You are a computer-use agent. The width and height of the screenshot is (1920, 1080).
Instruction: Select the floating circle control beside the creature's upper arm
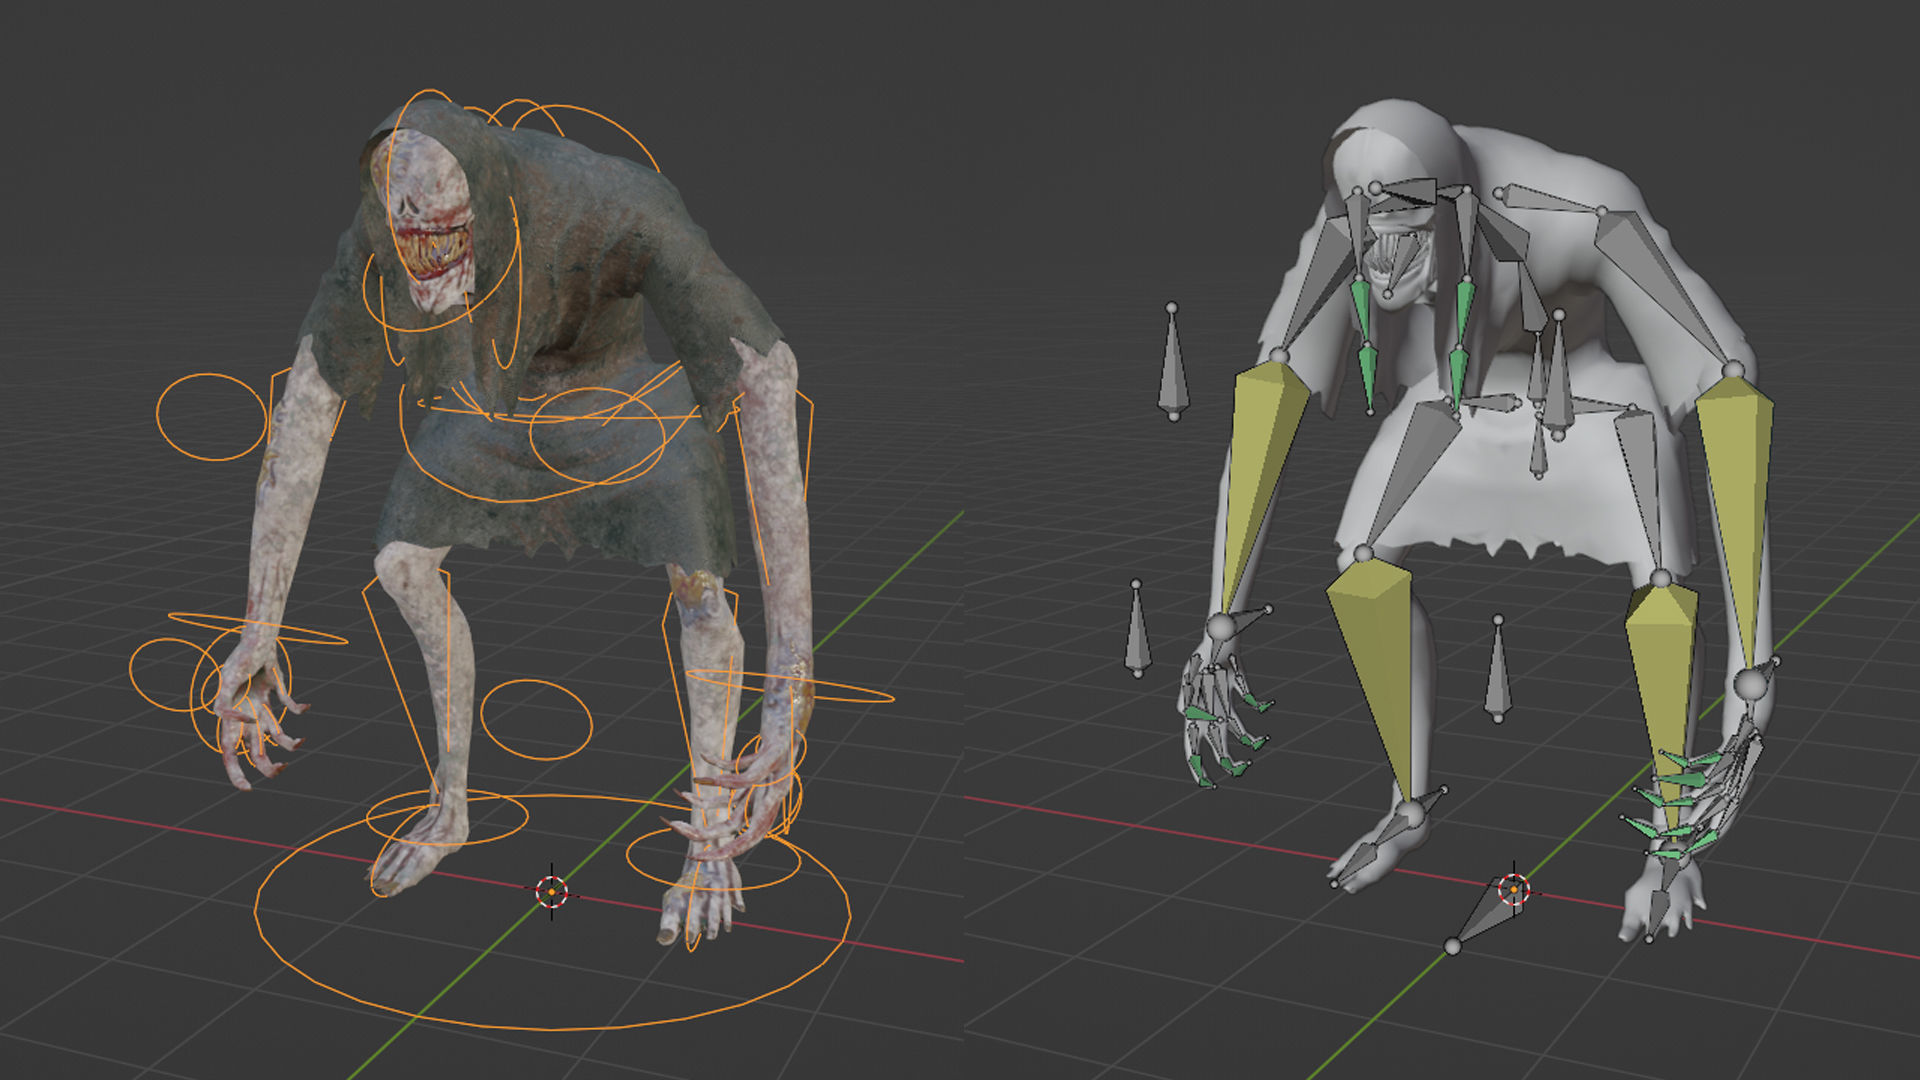pos(212,417)
